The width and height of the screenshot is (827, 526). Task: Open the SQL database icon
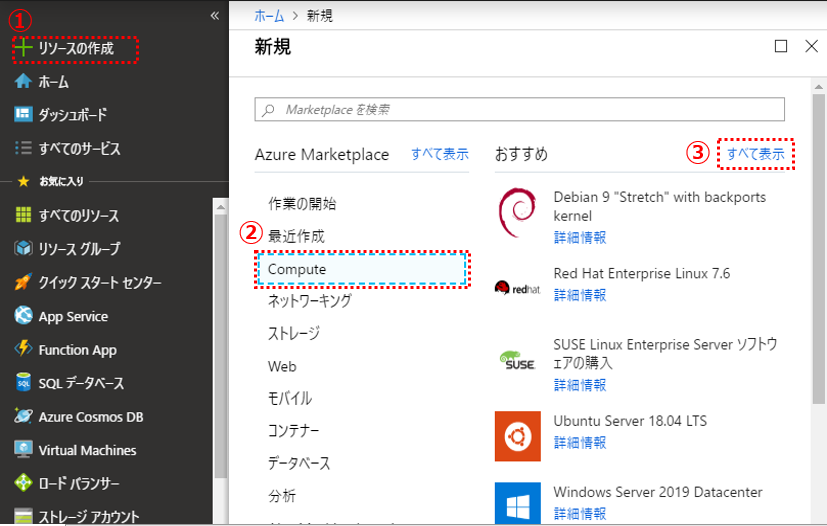[23, 382]
